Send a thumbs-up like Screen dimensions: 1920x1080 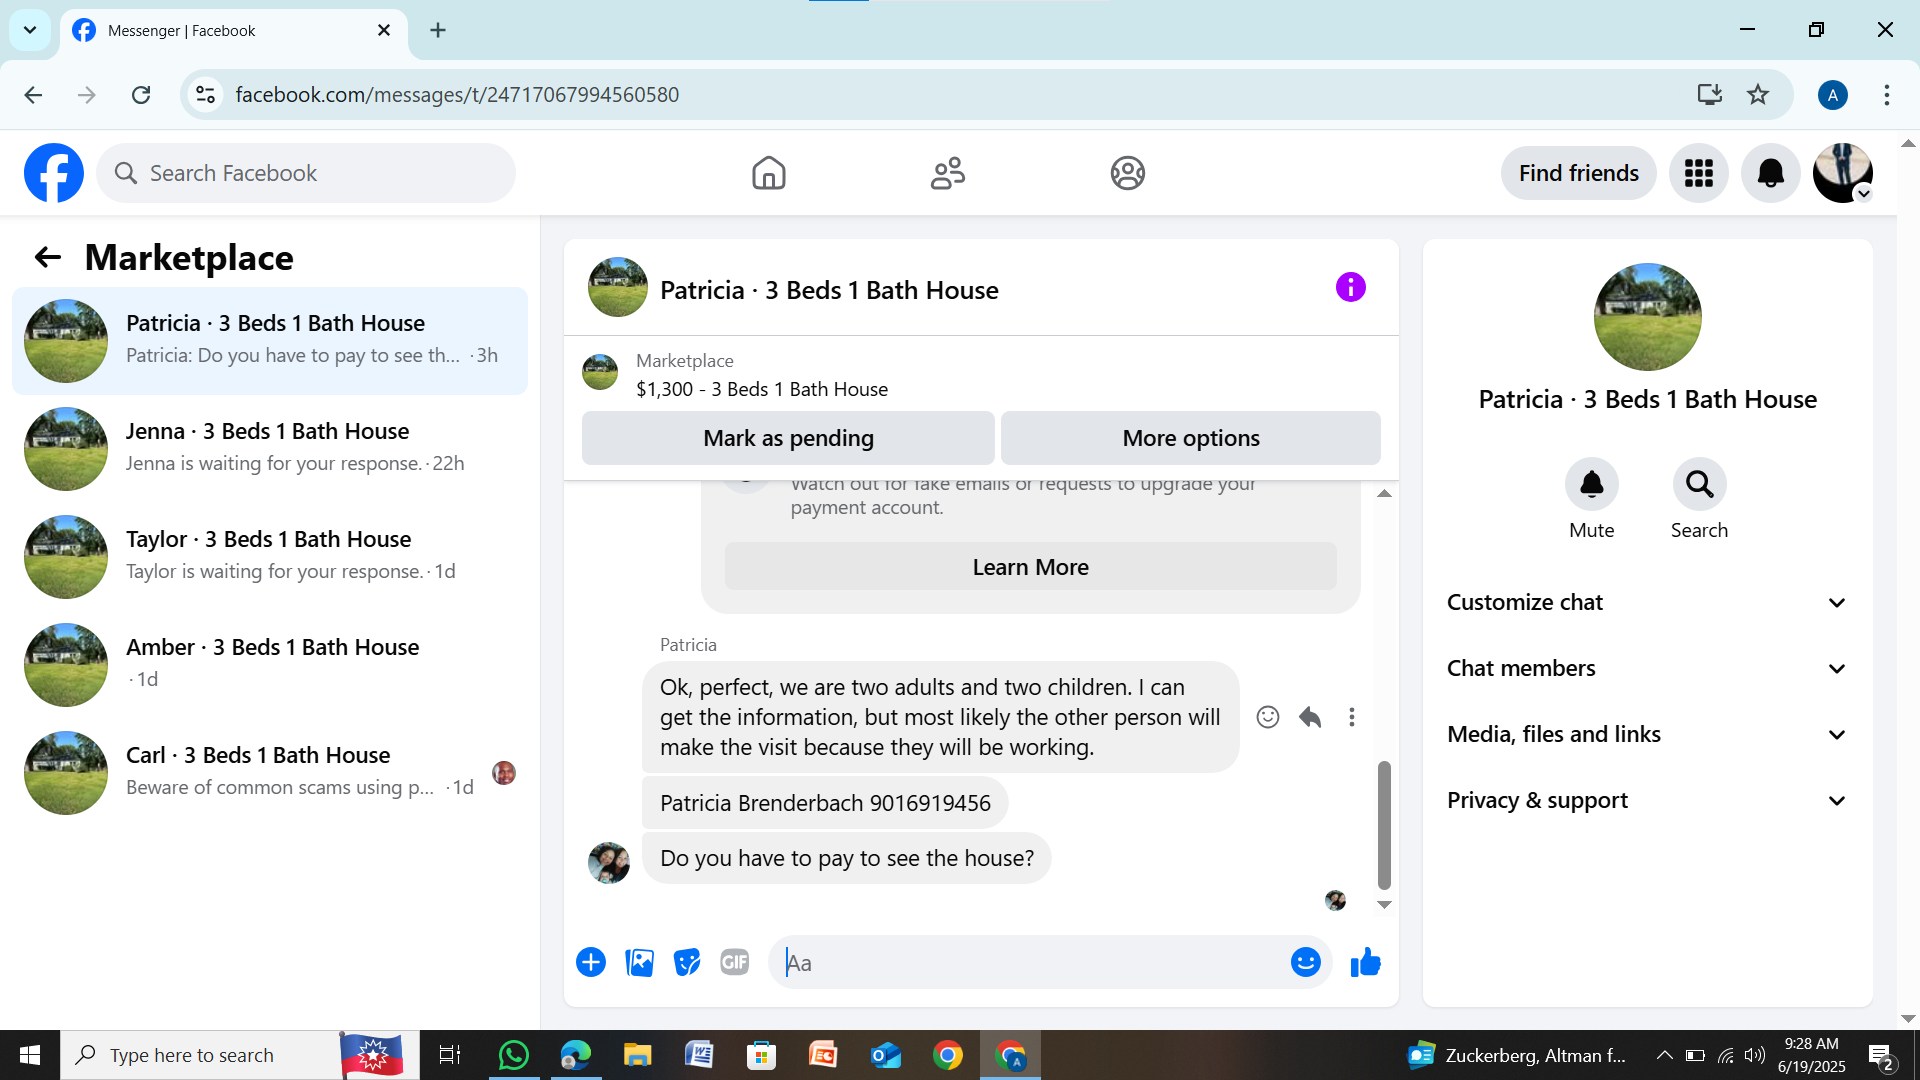(1365, 962)
